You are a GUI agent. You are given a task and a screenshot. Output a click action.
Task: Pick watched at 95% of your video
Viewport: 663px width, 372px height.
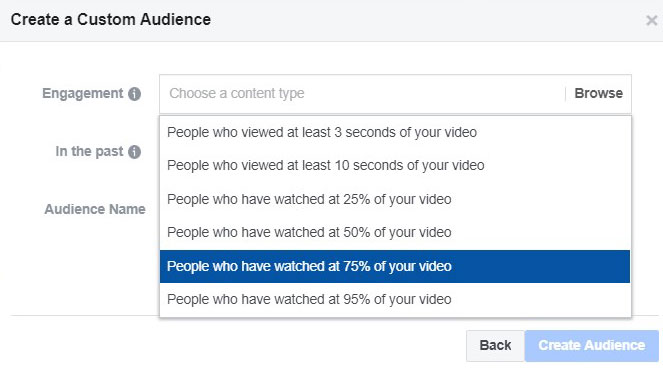pyautogui.click(x=395, y=299)
